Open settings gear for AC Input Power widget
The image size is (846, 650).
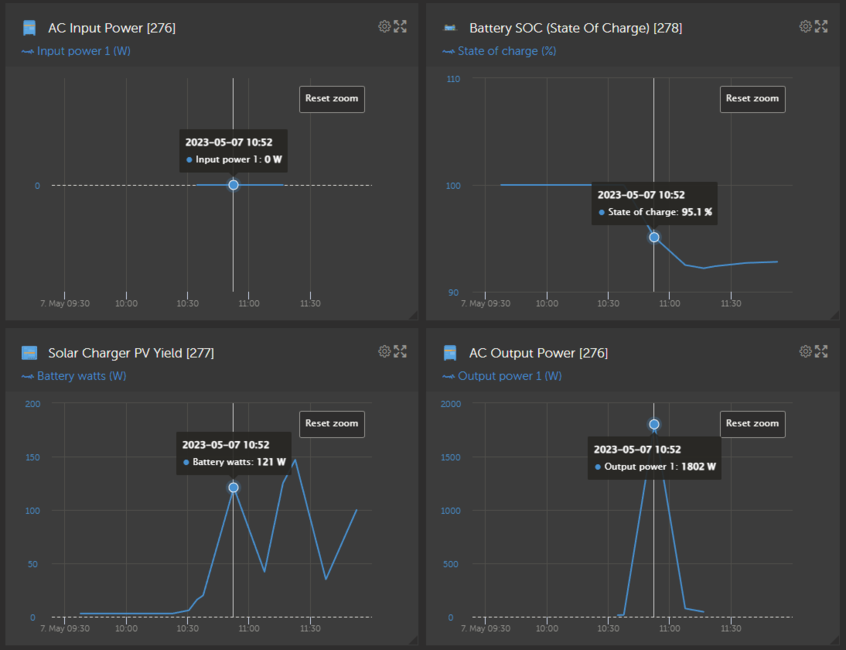tap(384, 26)
